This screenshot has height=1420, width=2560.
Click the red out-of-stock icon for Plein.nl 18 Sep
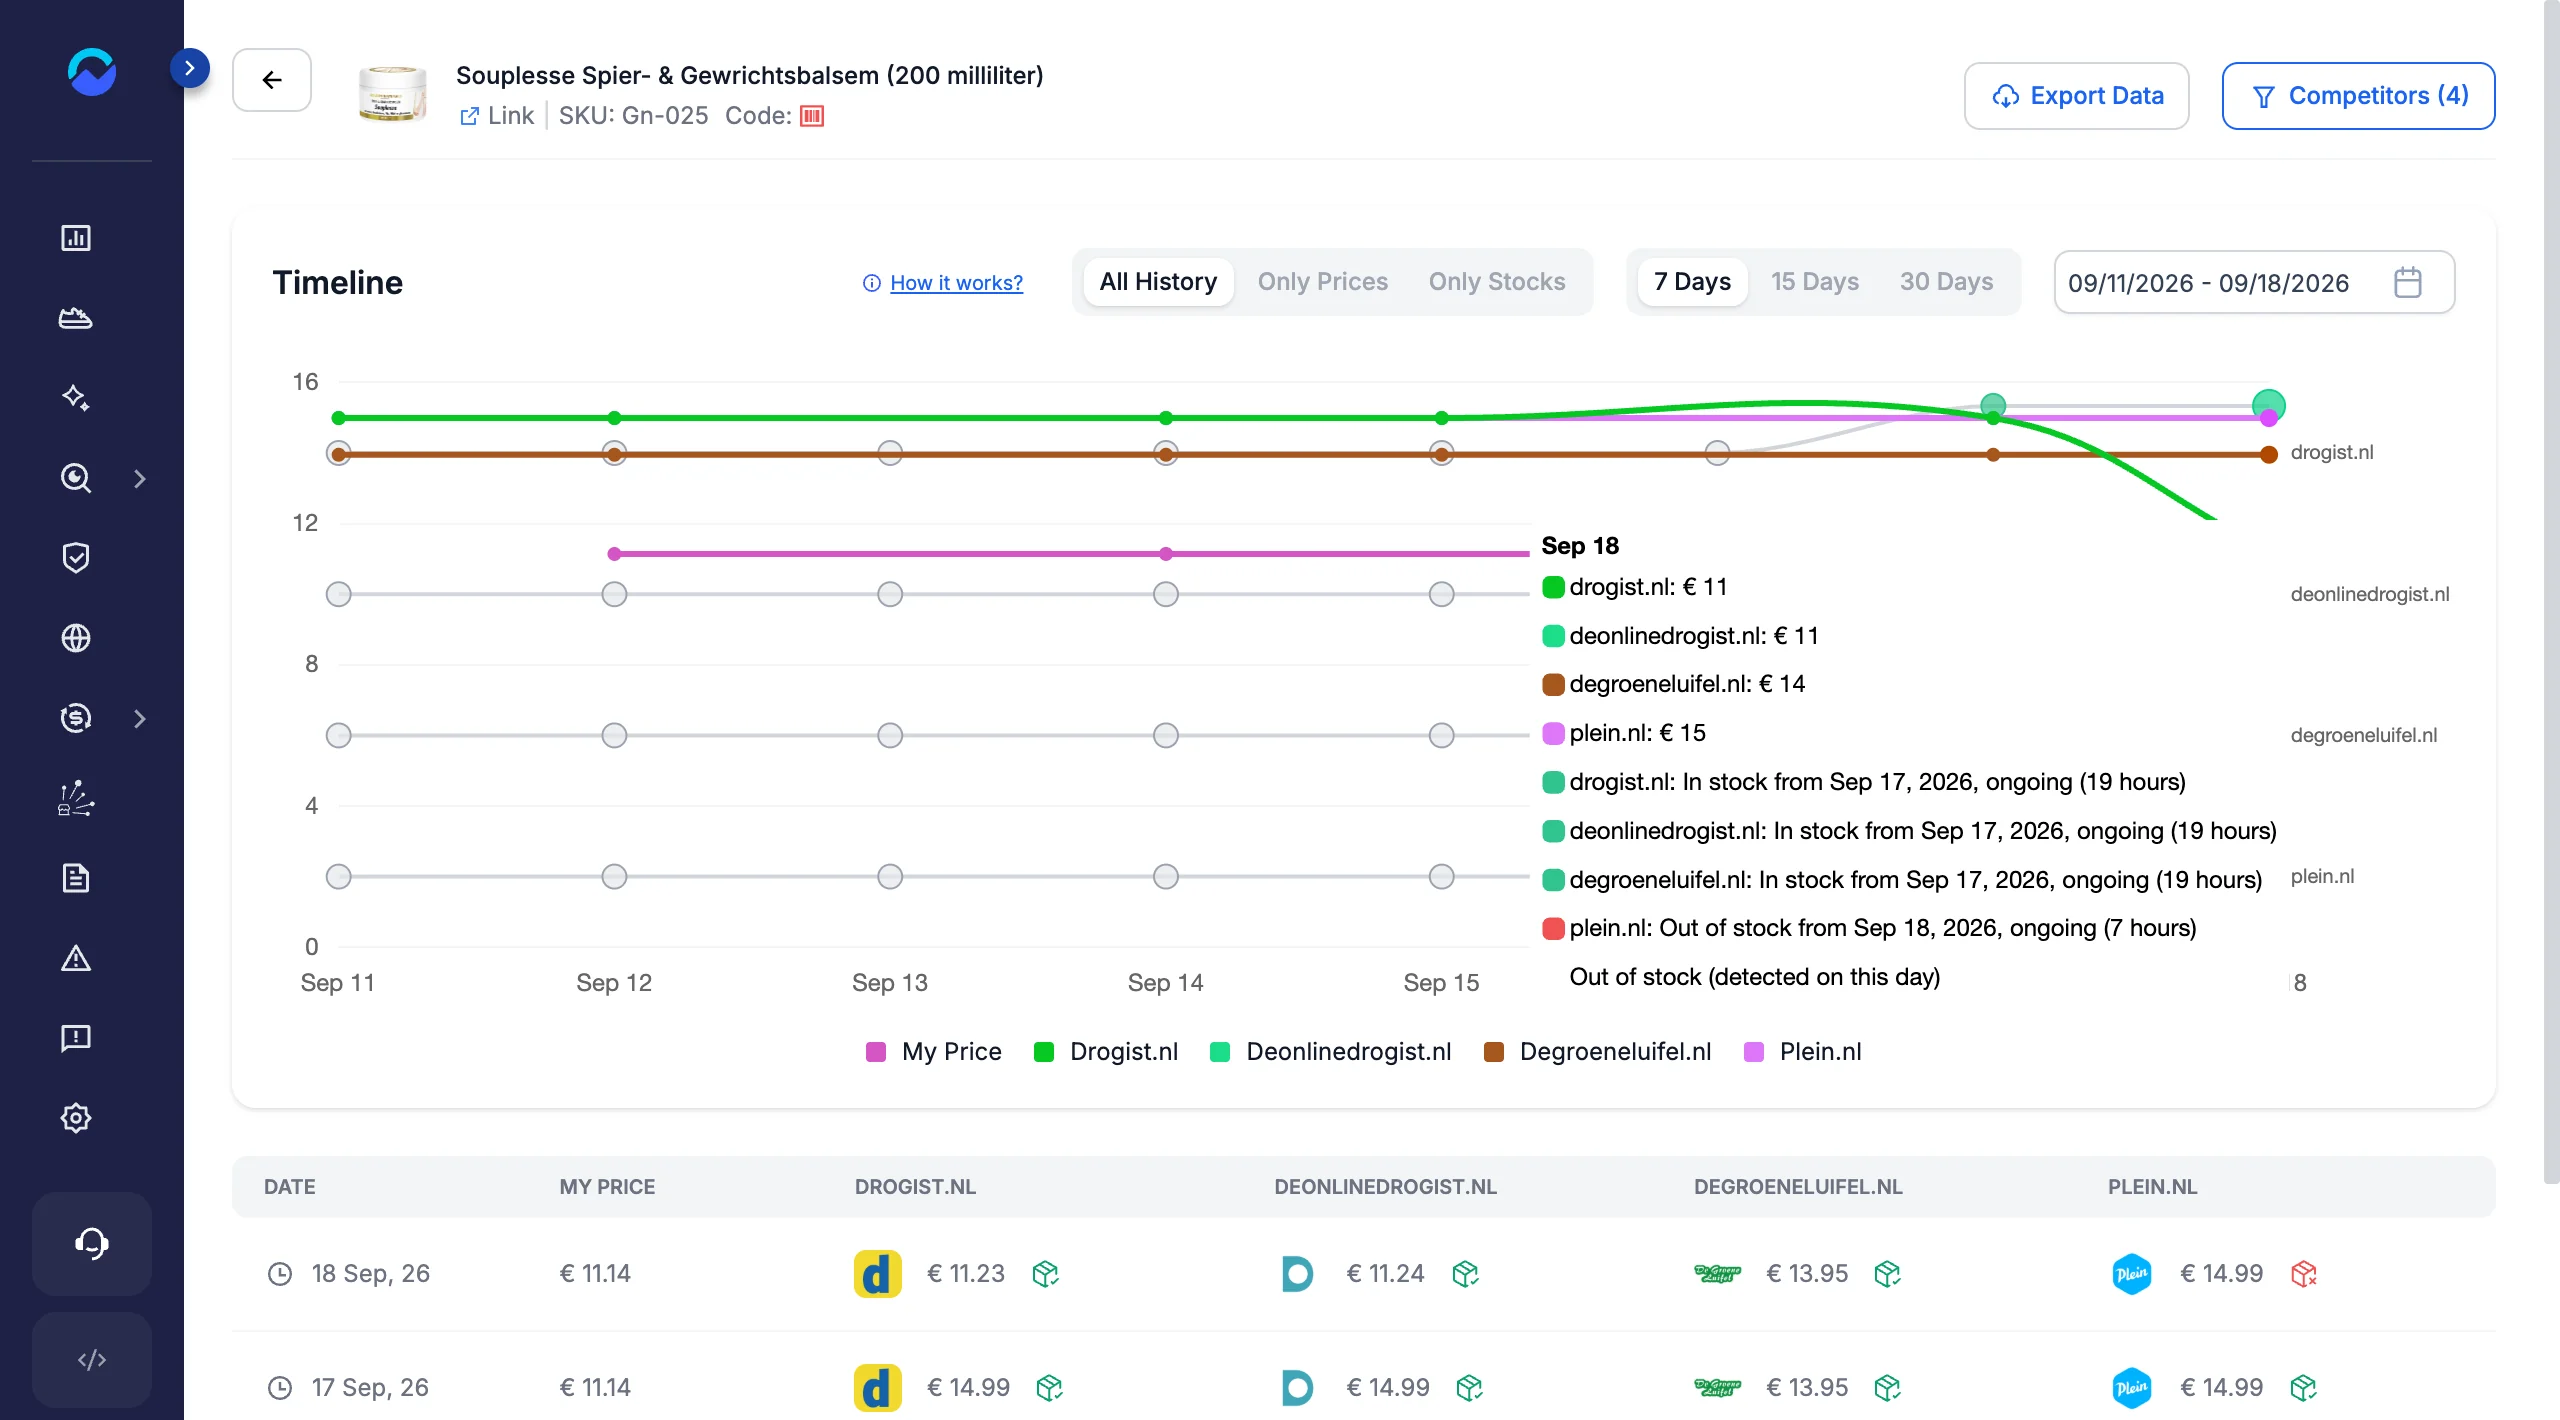click(x=2304, y=1273)
